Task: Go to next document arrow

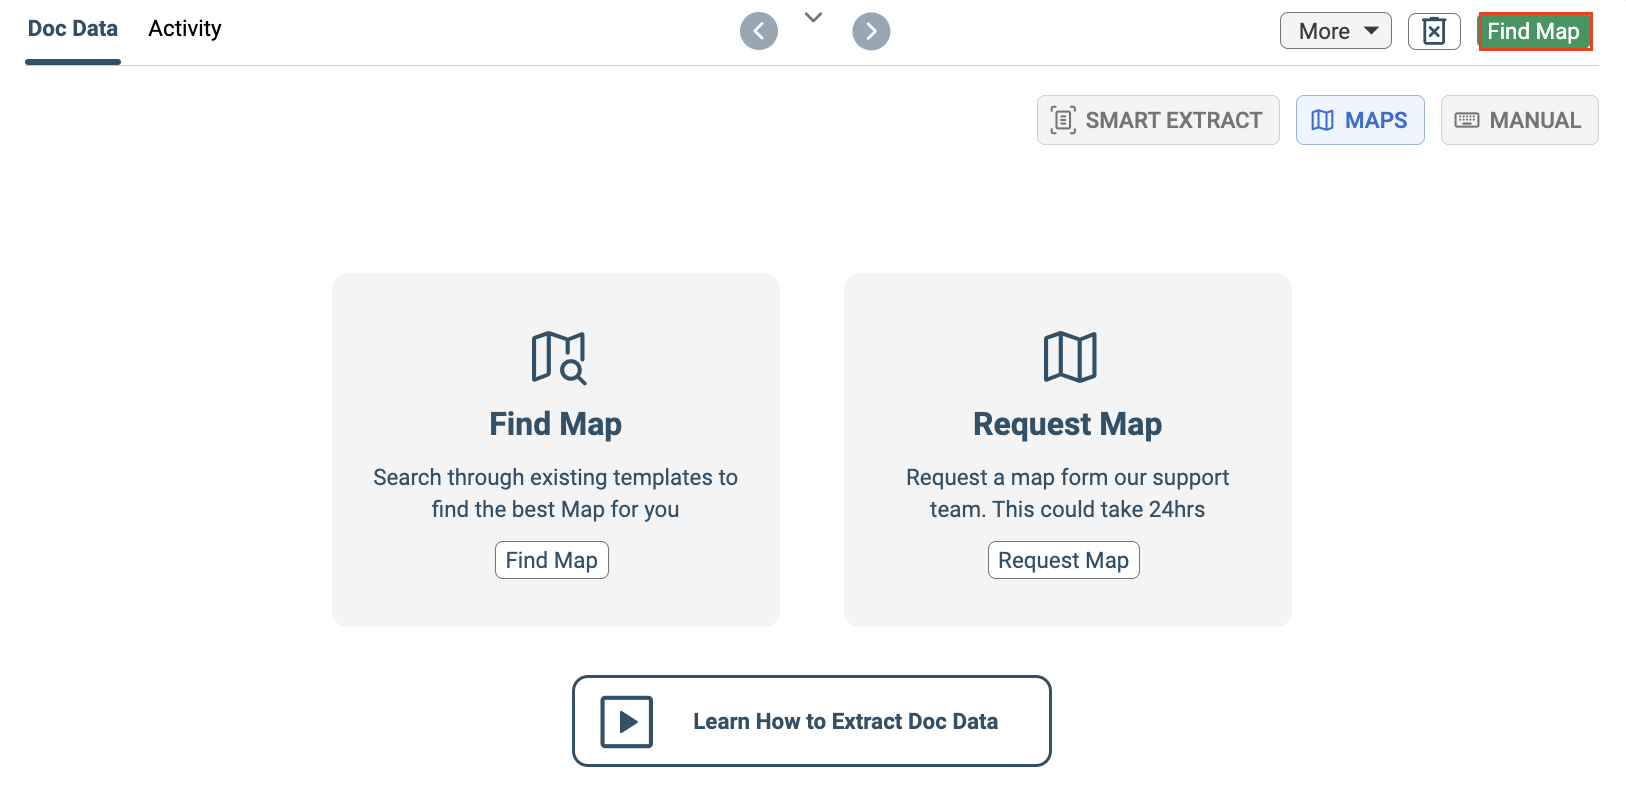Action: [871, 31]
